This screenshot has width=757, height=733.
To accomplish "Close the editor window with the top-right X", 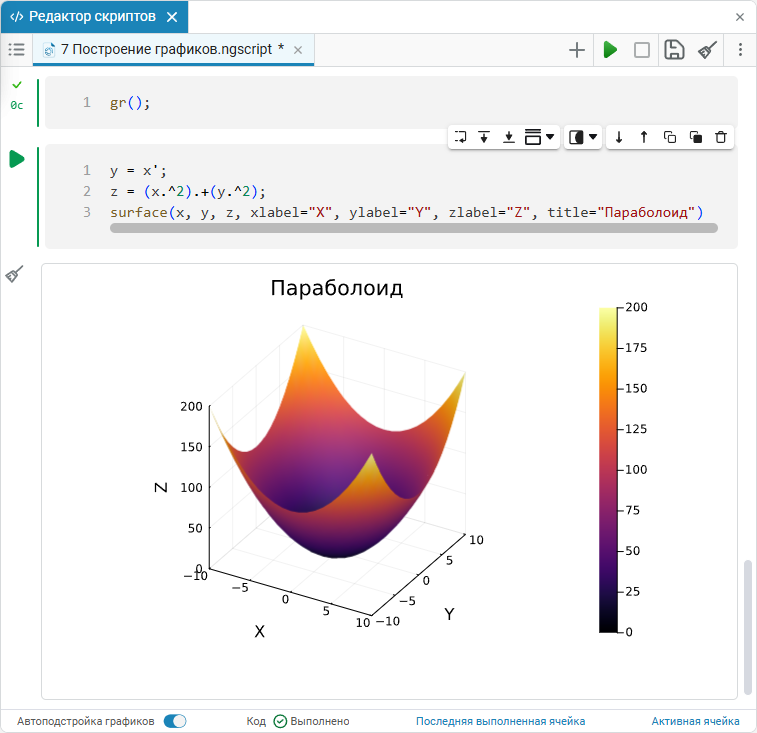I will click(740, 17).
